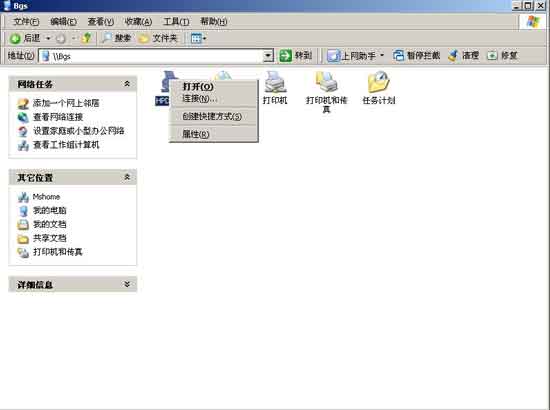Collapse the 其它位置 panel chevron
The image size is (550, 410).
click(x=127, y=177)
